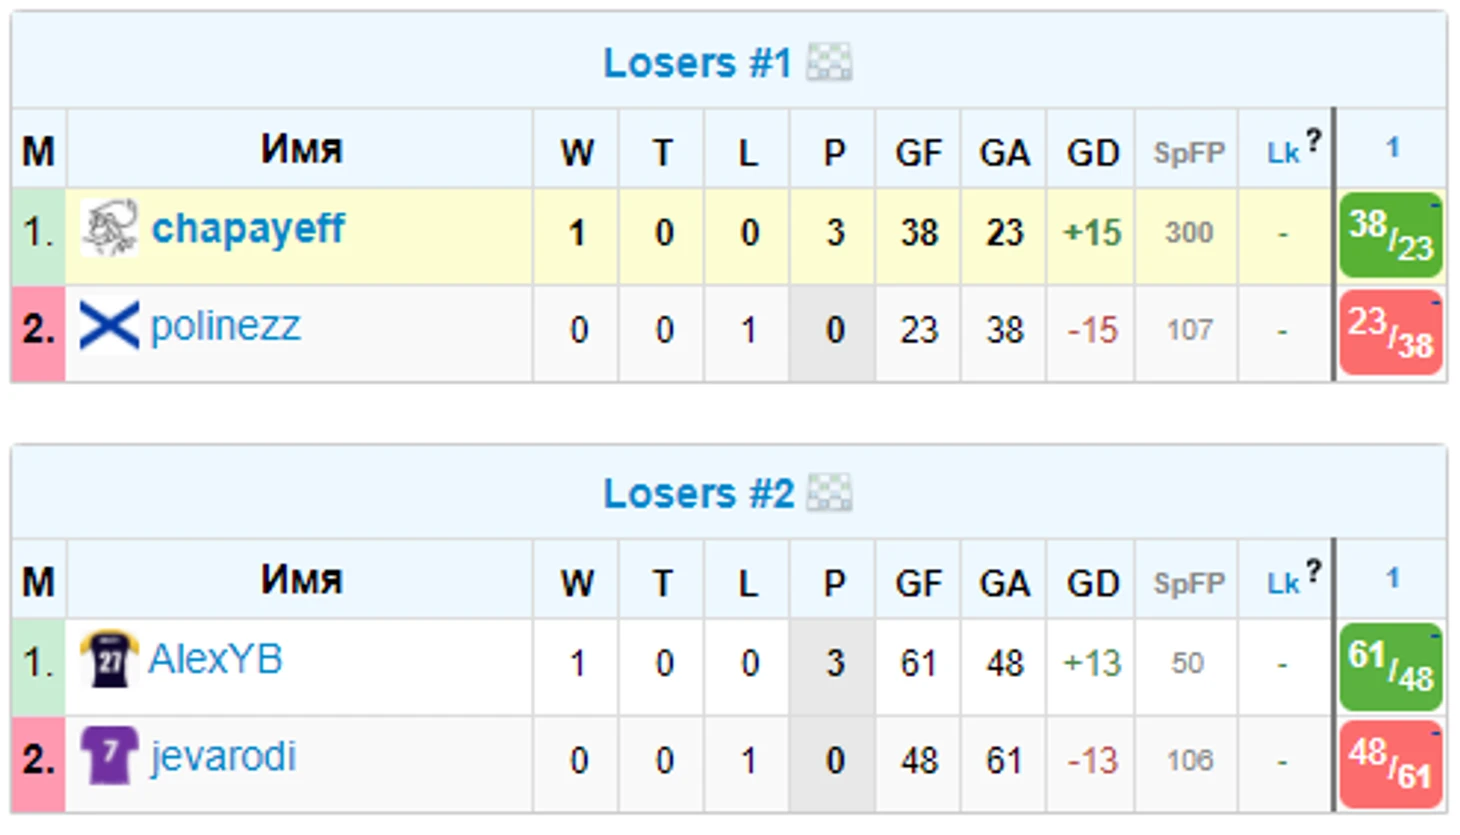
Task: Click polinezz's blue cross flag icon
Action: tap(109, 326)
